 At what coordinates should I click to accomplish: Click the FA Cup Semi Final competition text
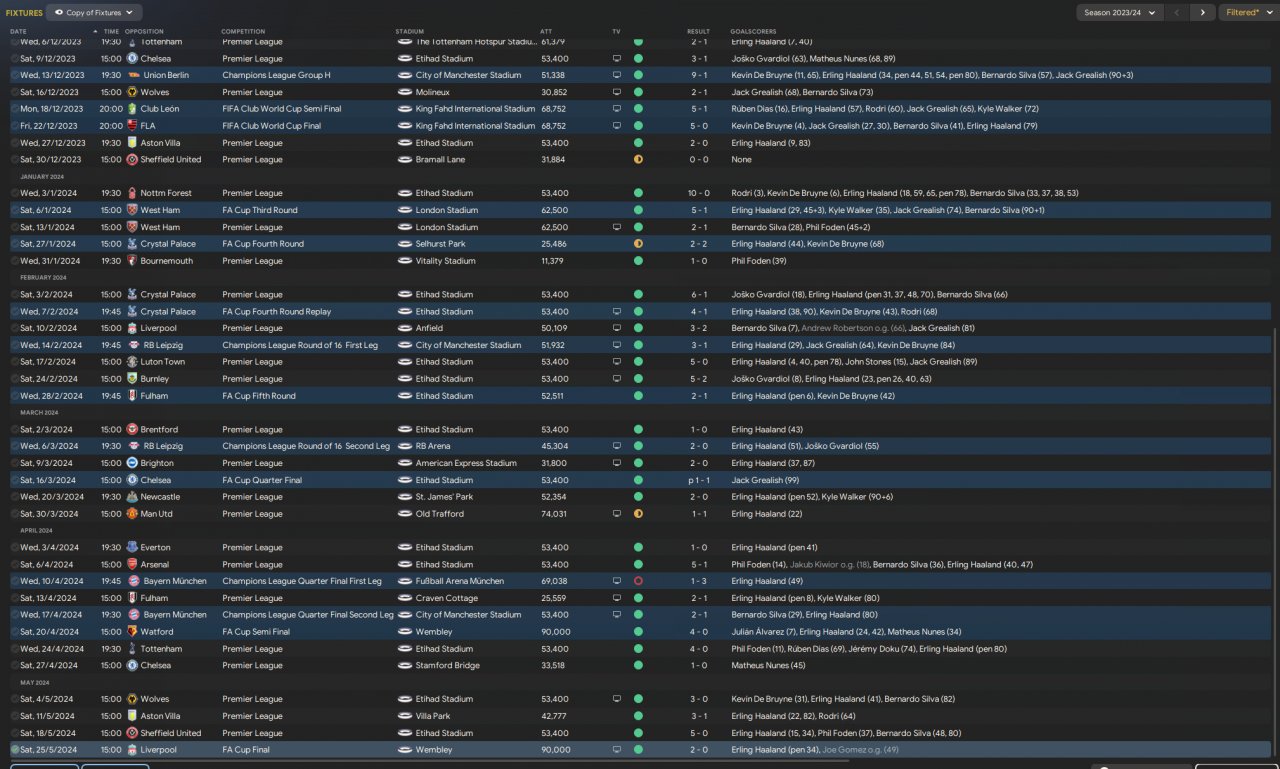point(256,632)
